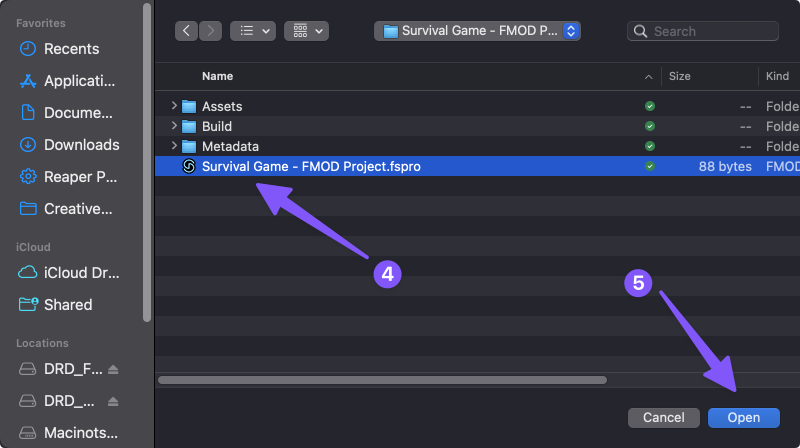The height and width of the screenshot is (448, 800).
Task: Open the item grouping dropdown
Action: [306, 31]
